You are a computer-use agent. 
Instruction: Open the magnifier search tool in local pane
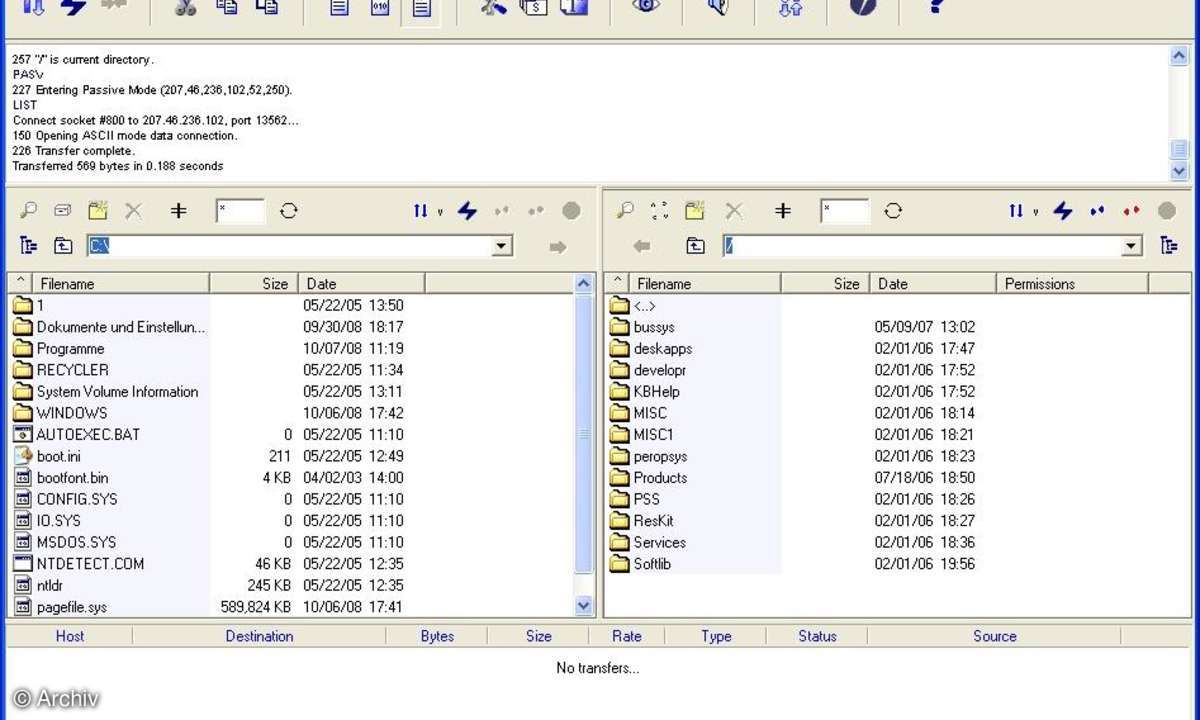[x=28, y=211]
